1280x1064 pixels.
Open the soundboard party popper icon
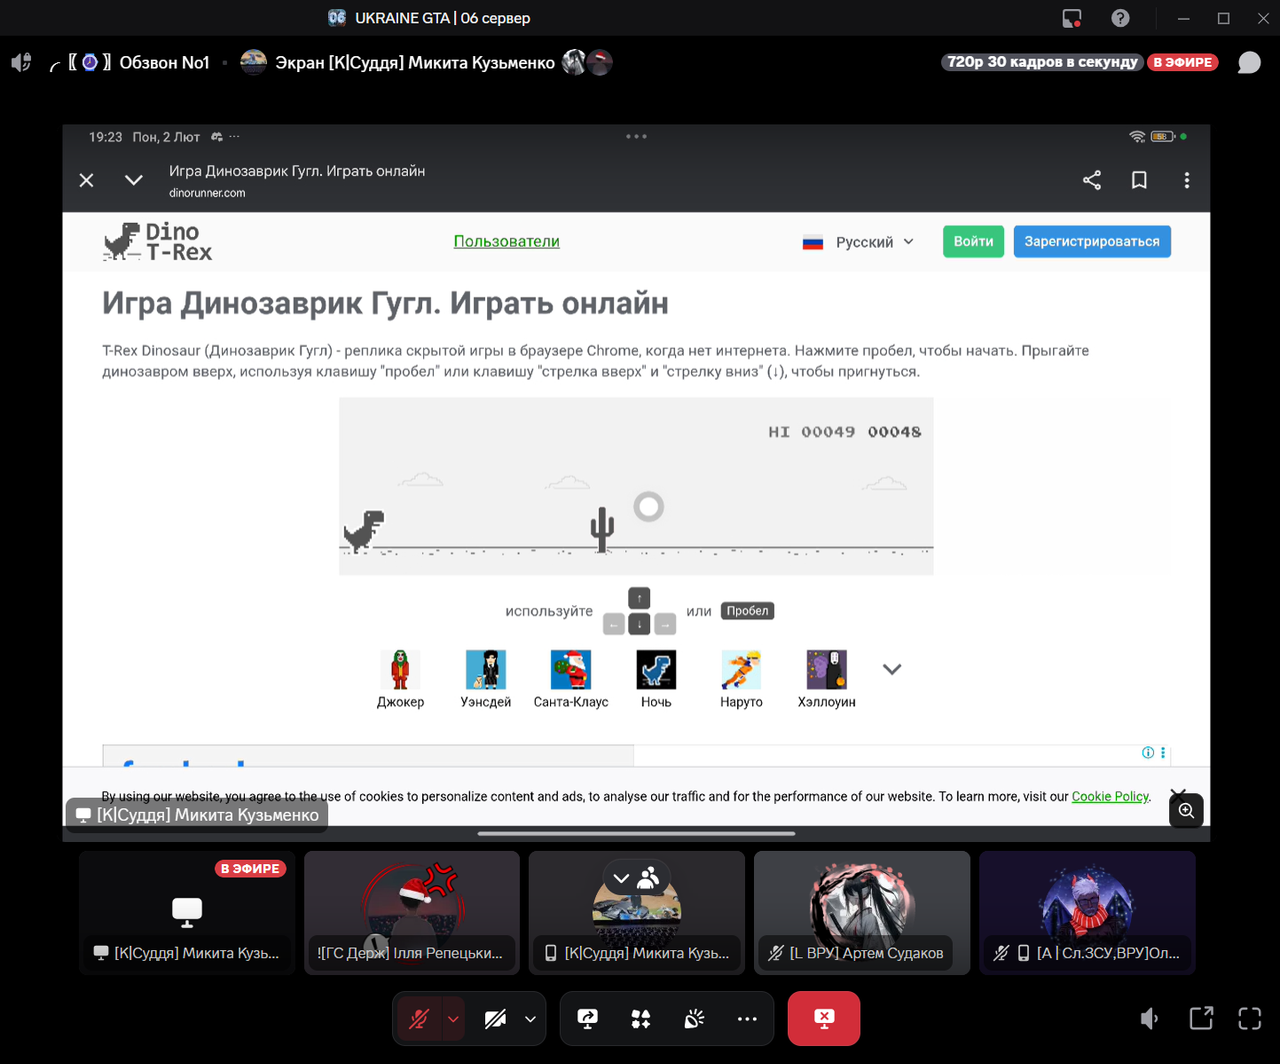pyautogui.click(x=694, y=1019)
